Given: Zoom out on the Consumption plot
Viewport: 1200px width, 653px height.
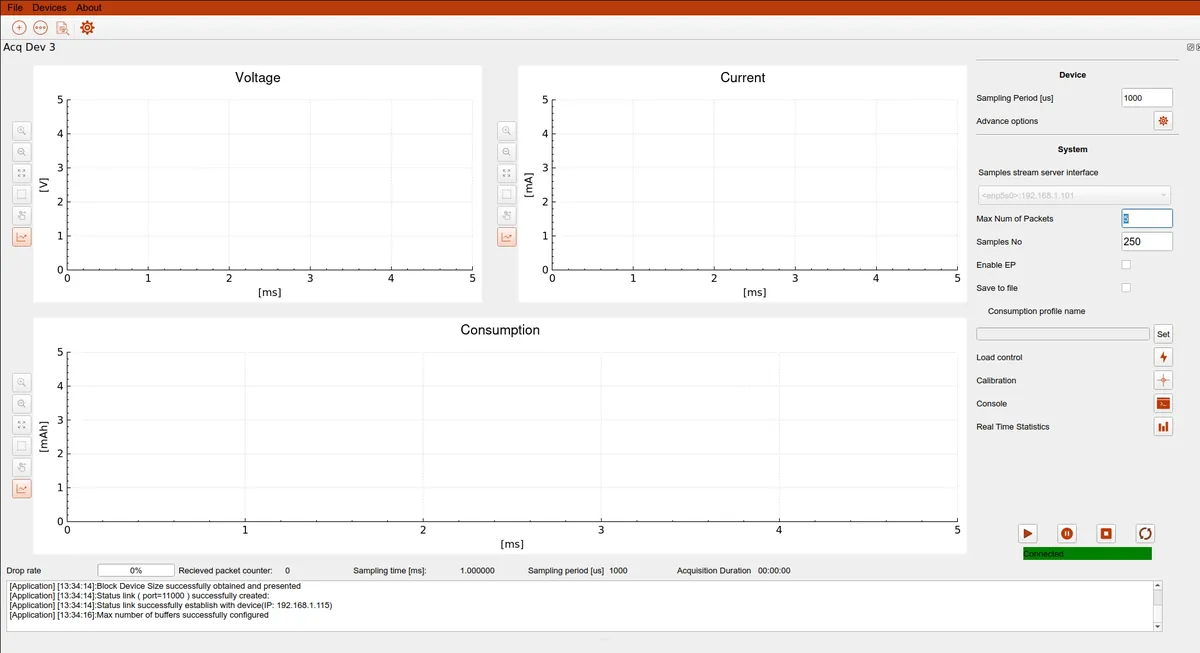Looking at the screenshot, I should coord(22,403).
